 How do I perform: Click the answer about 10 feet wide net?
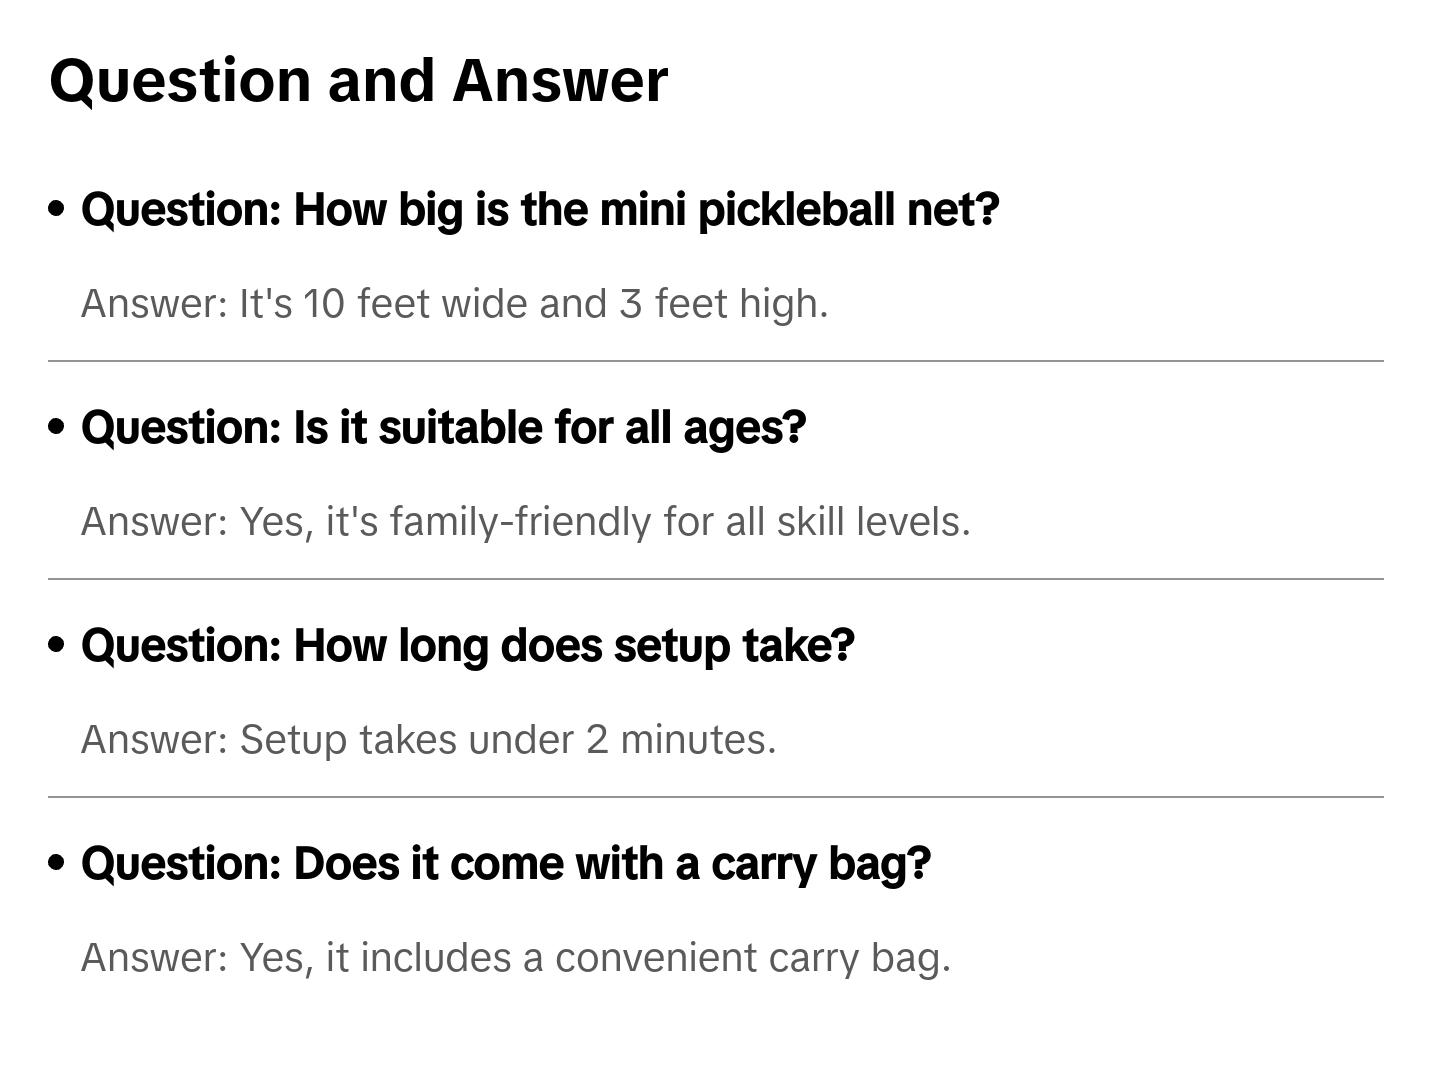coord(454,304)
